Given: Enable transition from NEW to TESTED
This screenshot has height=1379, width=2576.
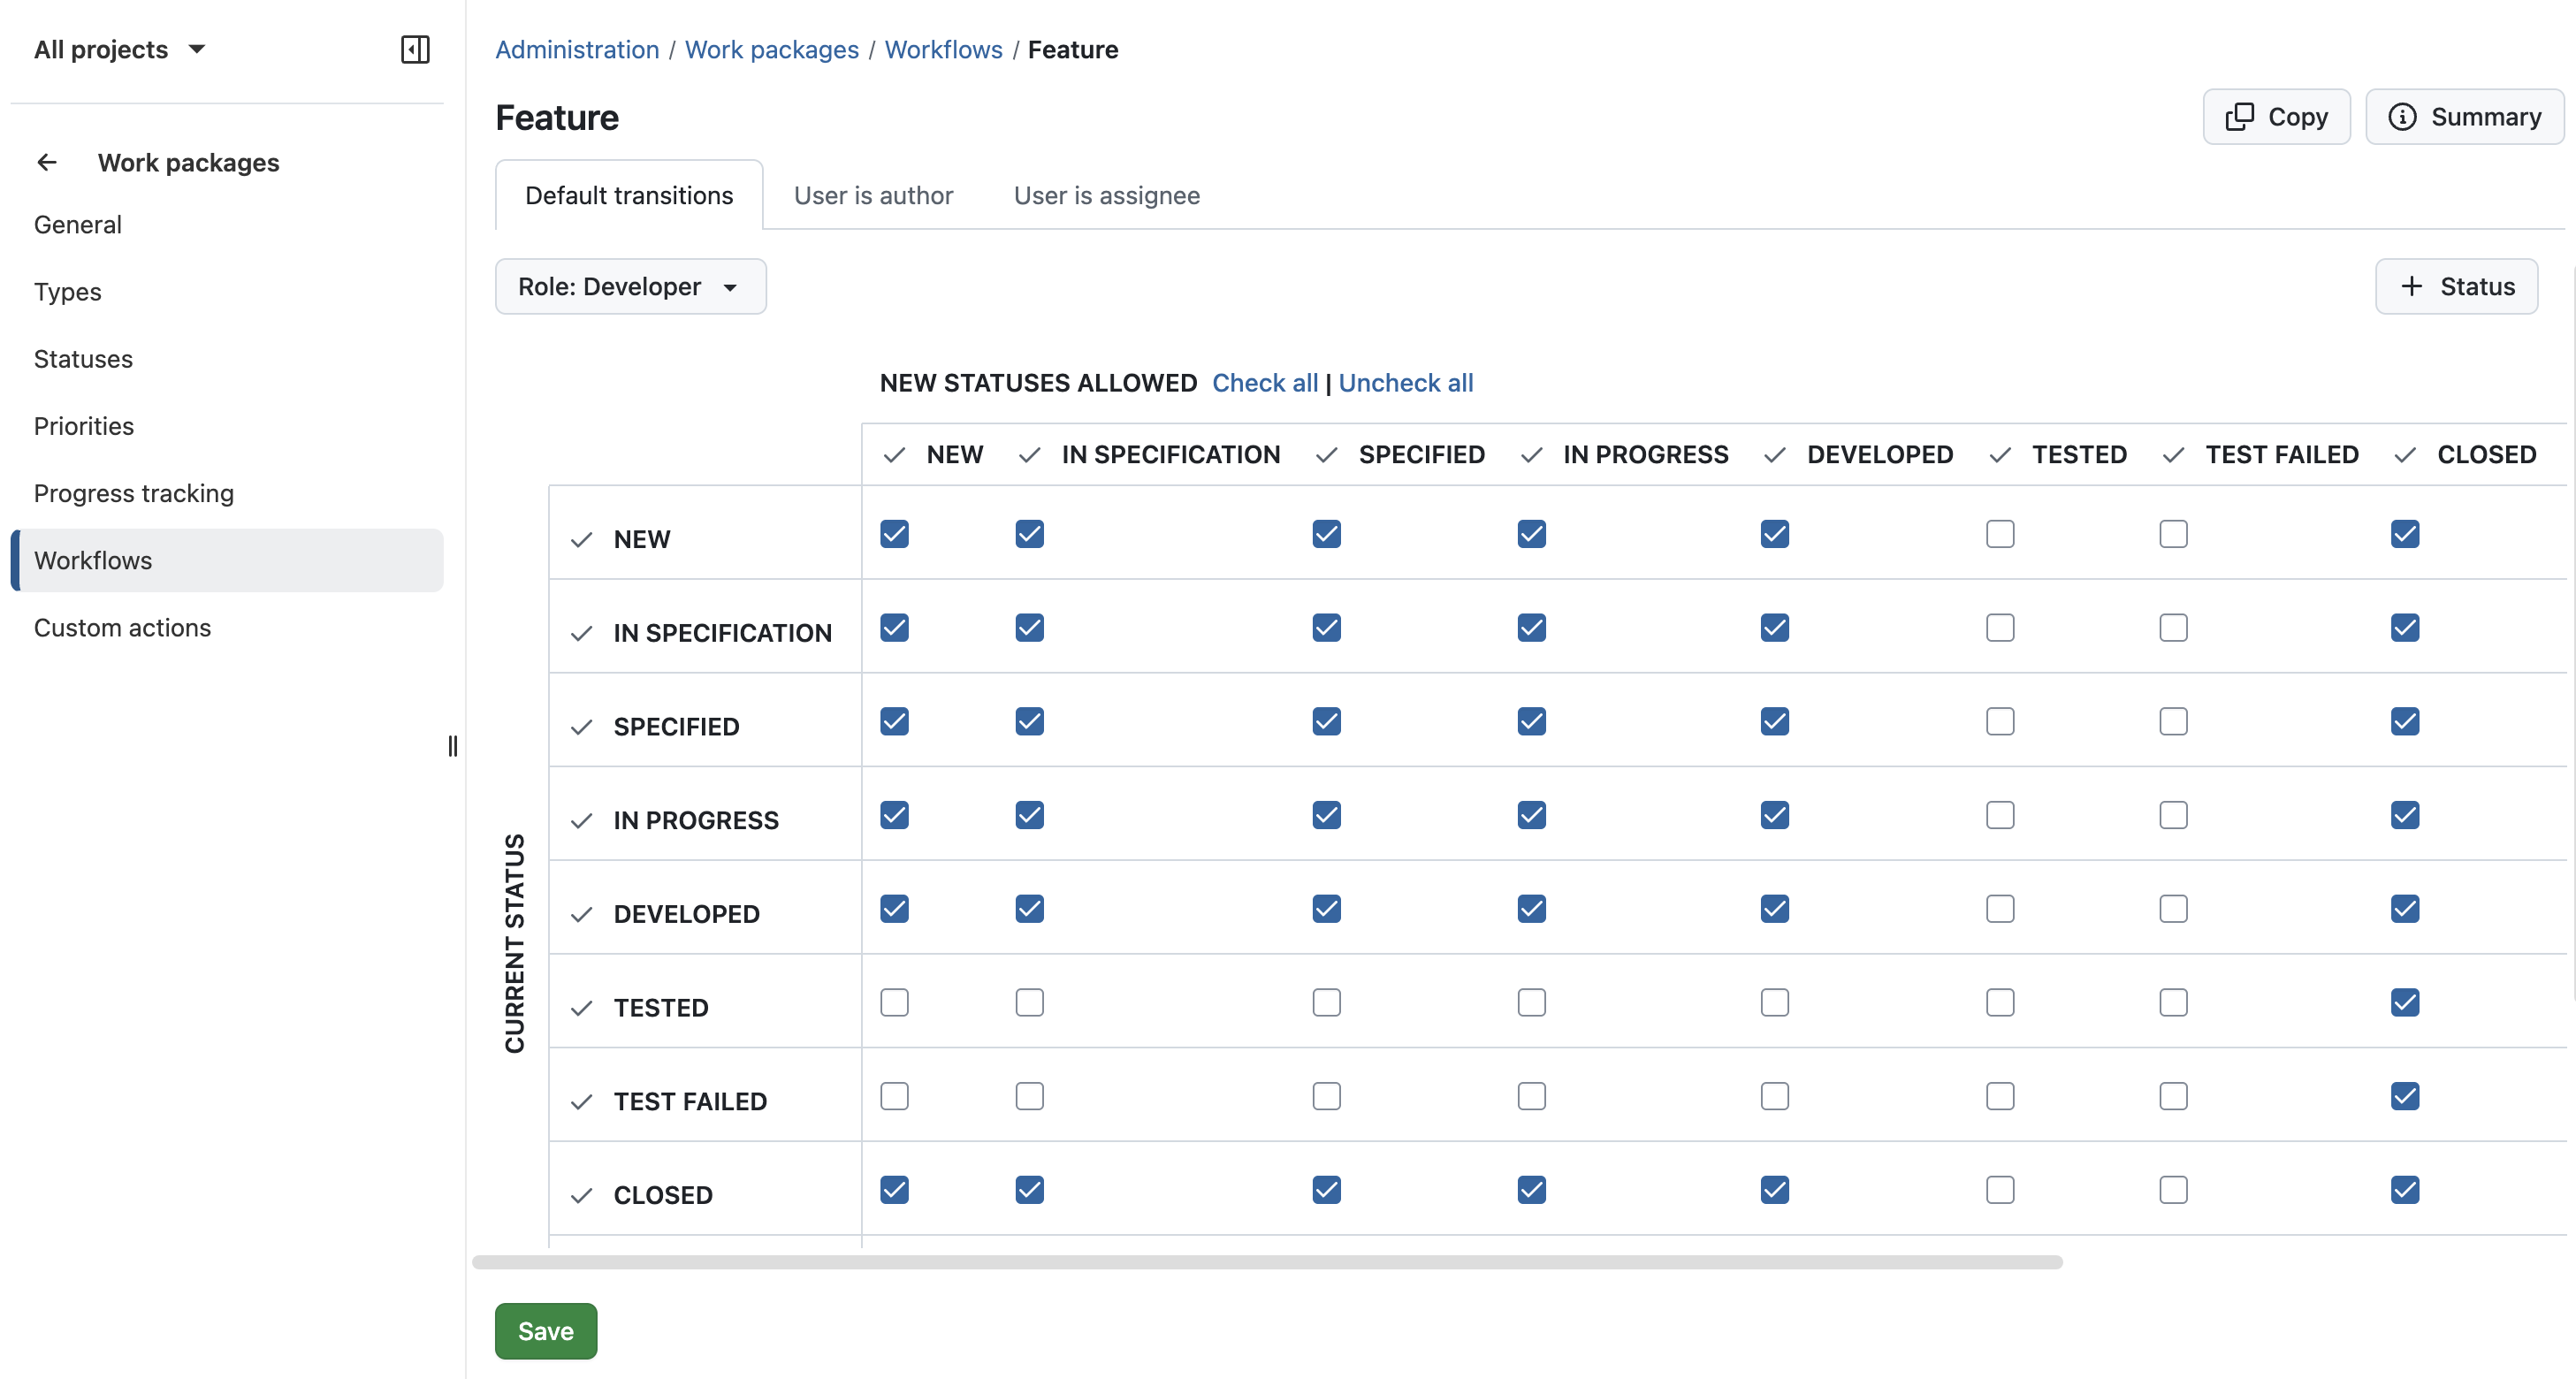Looking at the screenshot, I should click(1999, 534).
